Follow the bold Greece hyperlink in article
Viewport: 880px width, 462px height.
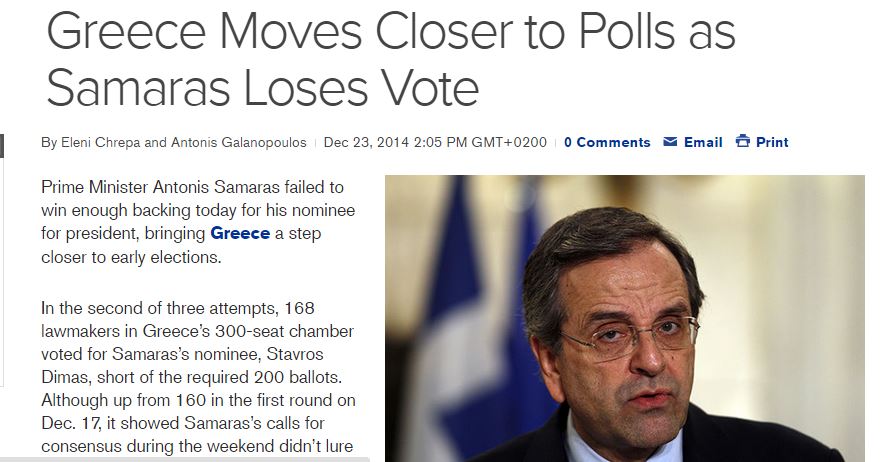[x=240, y=233]
